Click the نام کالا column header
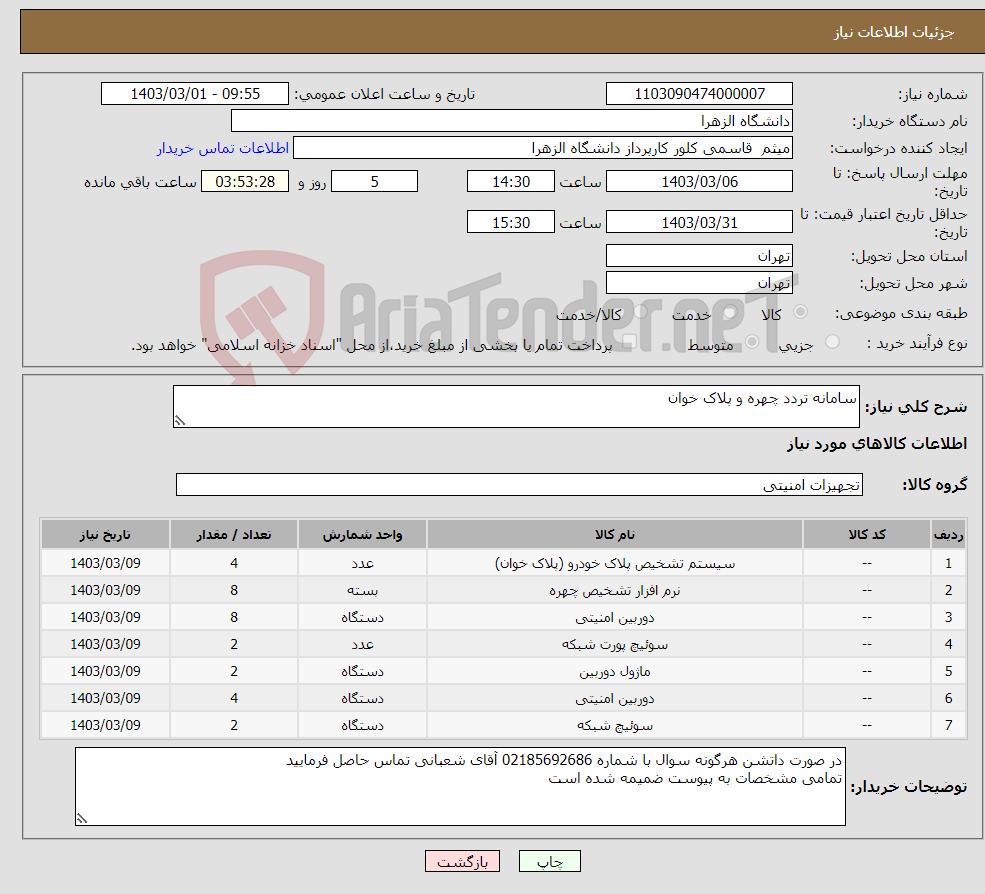 click(x=615, y=535)
